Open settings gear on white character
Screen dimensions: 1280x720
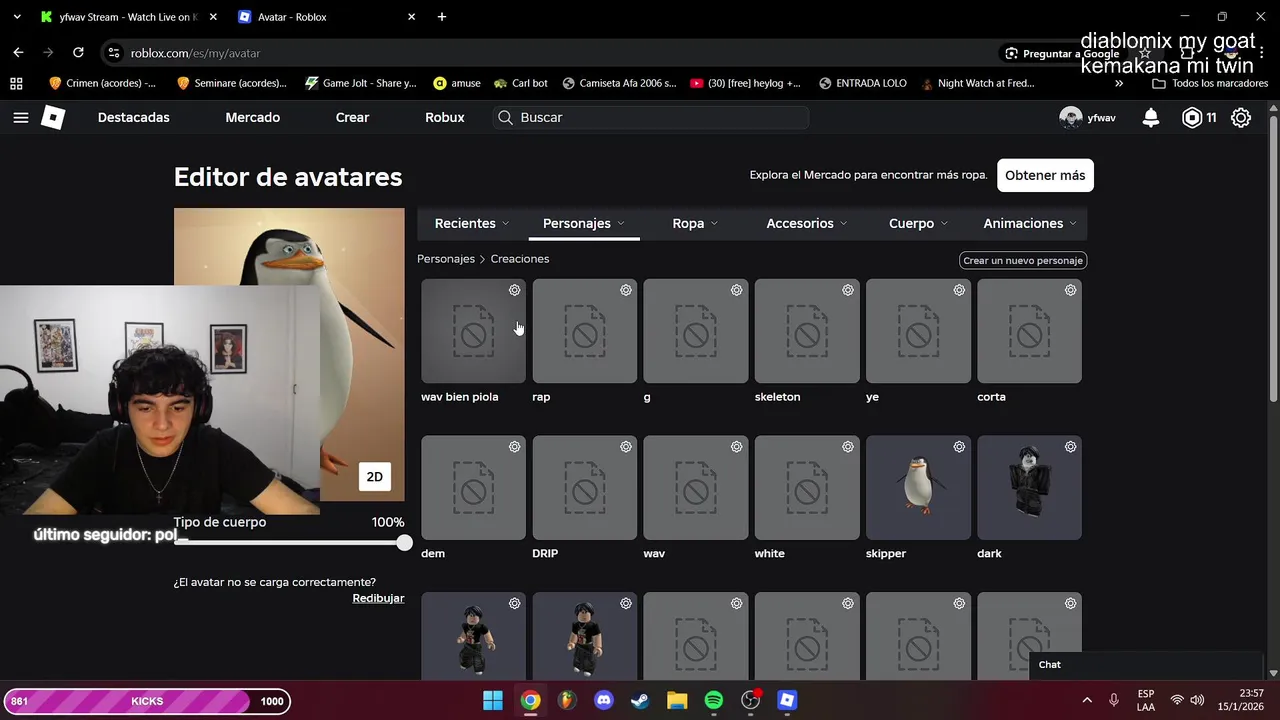tap(847, 447)
